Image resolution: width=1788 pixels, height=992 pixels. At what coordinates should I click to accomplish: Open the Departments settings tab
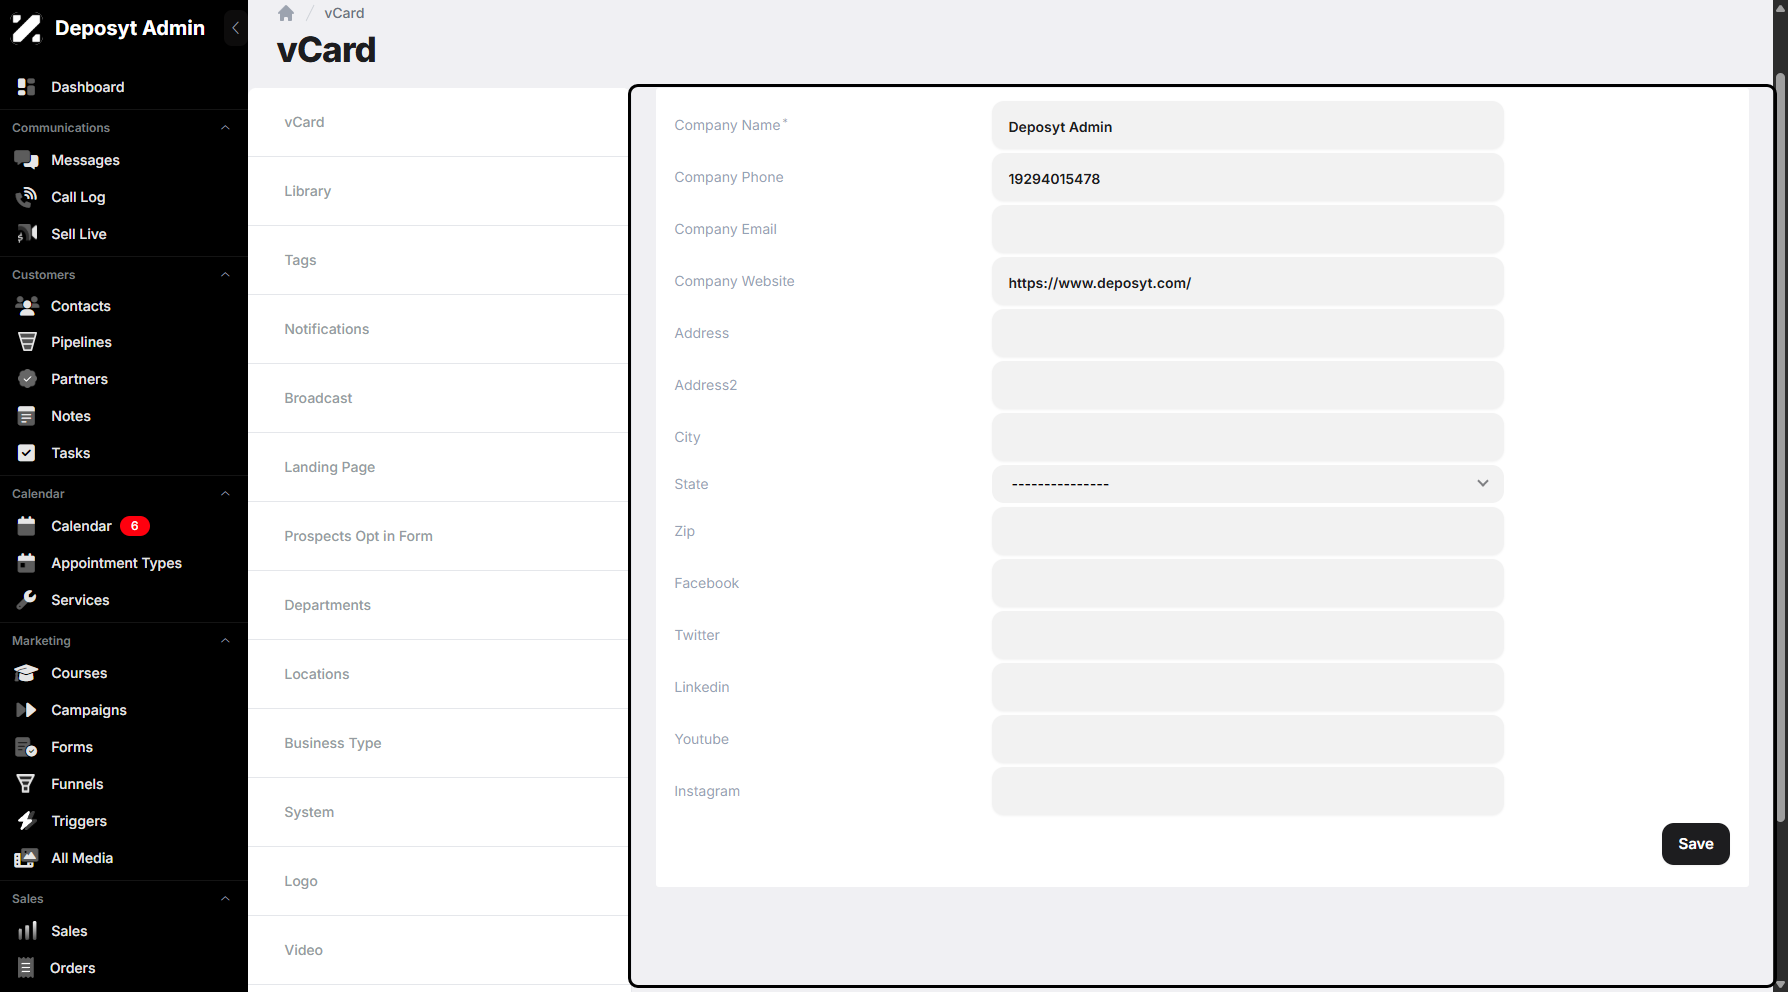[438, 605]
